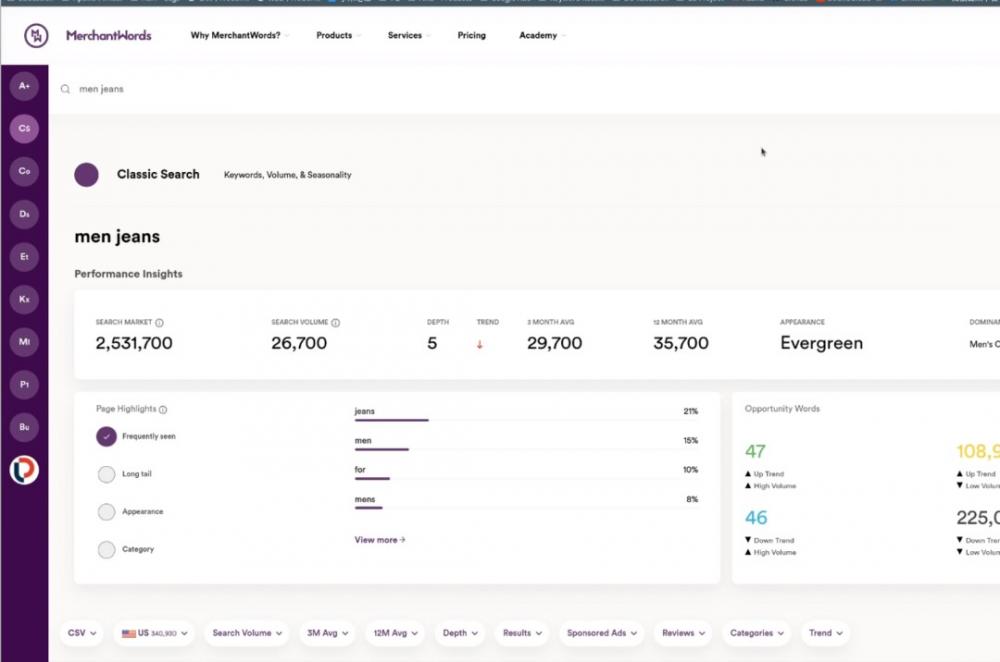The image size is (1000, 662).
Task: Open the Depth filter dropdown
Action: coord(460,633)
